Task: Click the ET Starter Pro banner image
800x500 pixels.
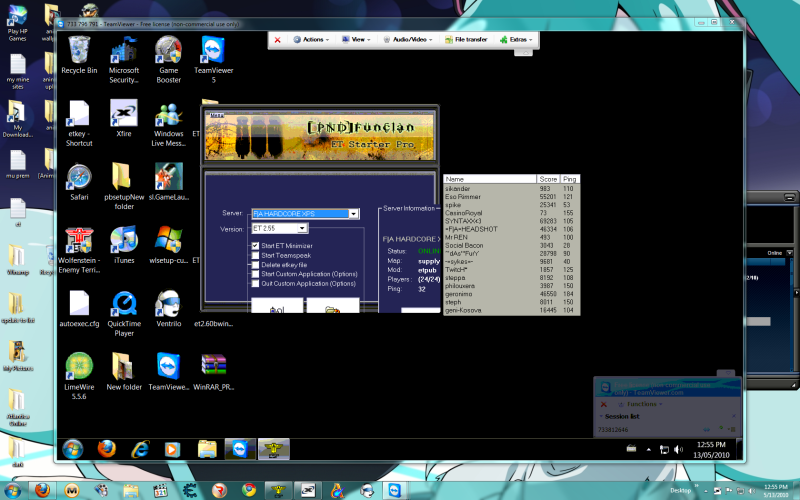Action: (320, 137)
